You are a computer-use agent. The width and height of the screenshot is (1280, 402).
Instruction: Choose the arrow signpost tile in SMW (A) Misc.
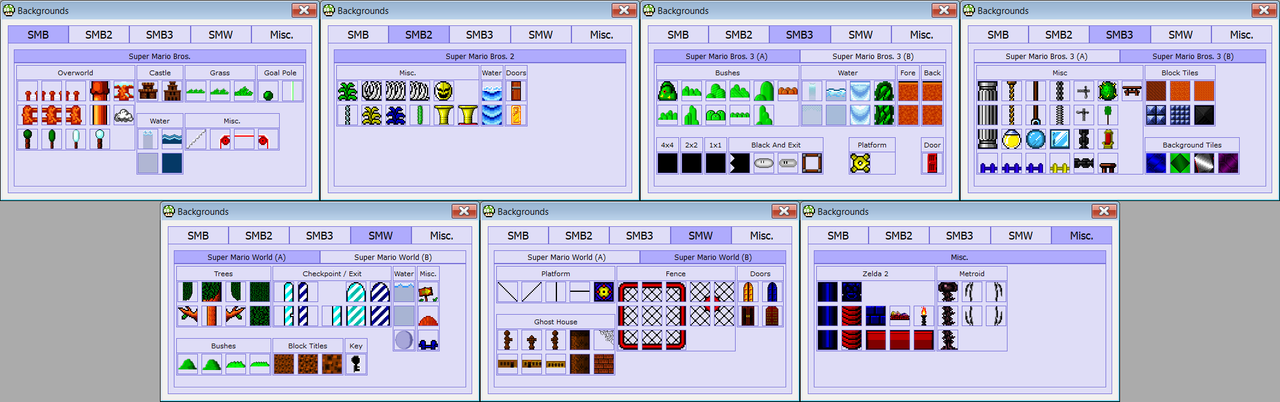(x=428, y=292)
